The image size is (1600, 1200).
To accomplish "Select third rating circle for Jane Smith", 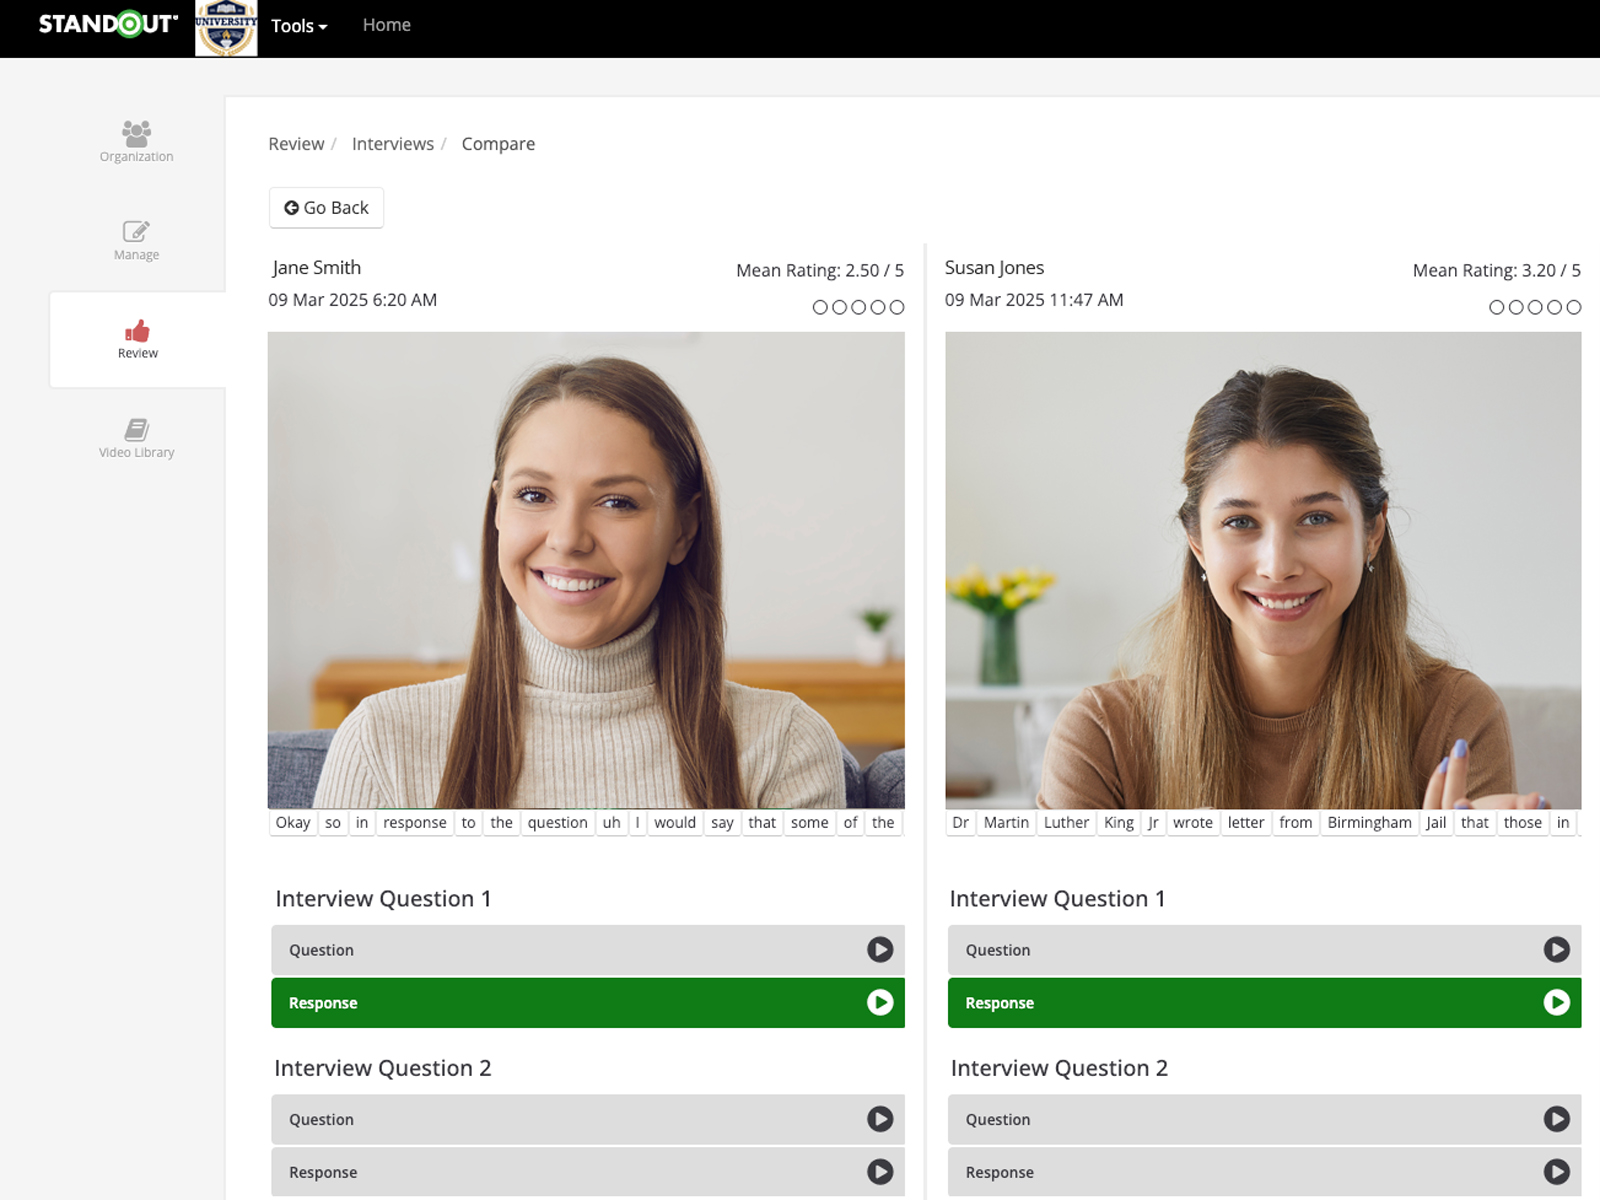I will click(x=858, y=307).
